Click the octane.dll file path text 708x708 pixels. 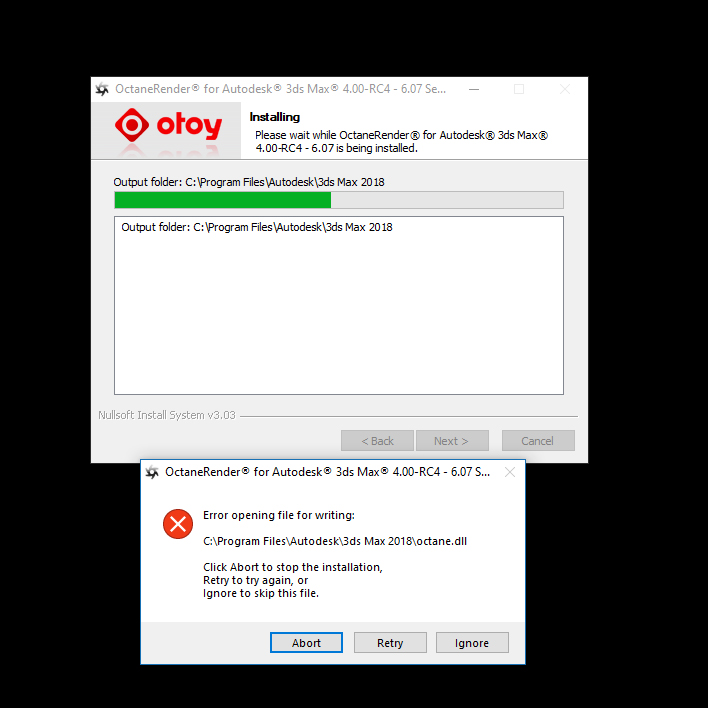tap(335, 541)
